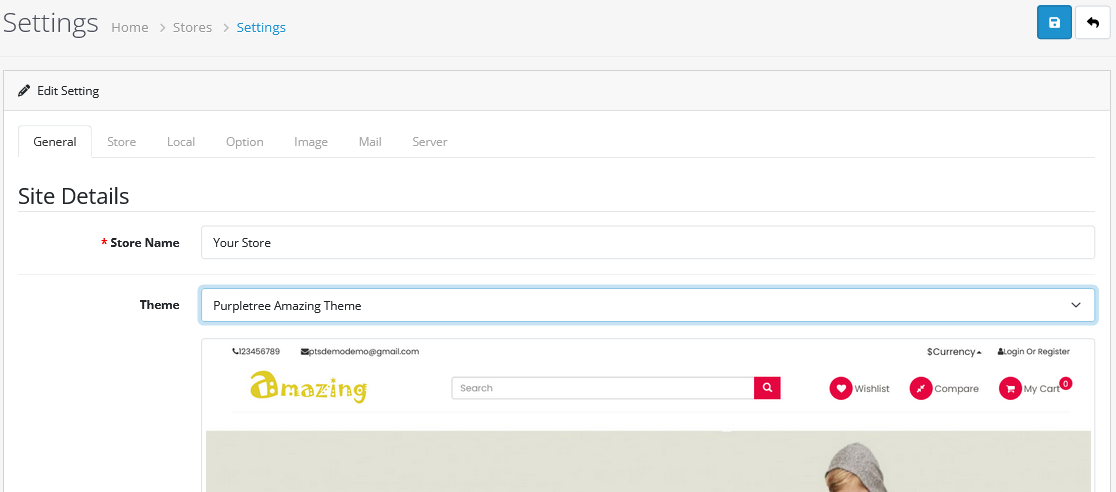Click the magnifier search button in theme preview
Viewport: 1116px width, 492px height.
pos(767,388)
